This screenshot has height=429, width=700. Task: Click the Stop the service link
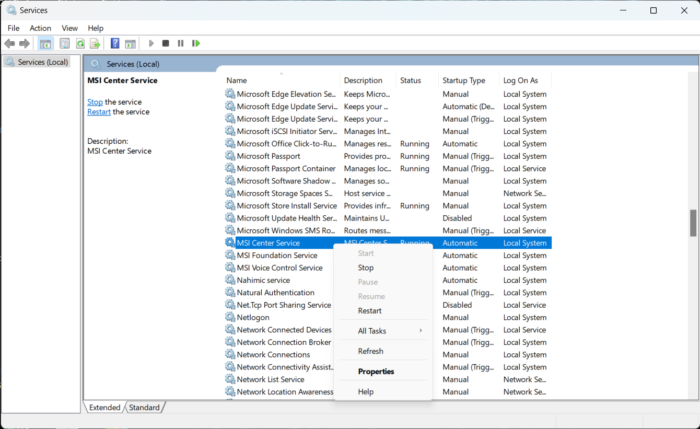pyautogui.click(x=95, y=102)
